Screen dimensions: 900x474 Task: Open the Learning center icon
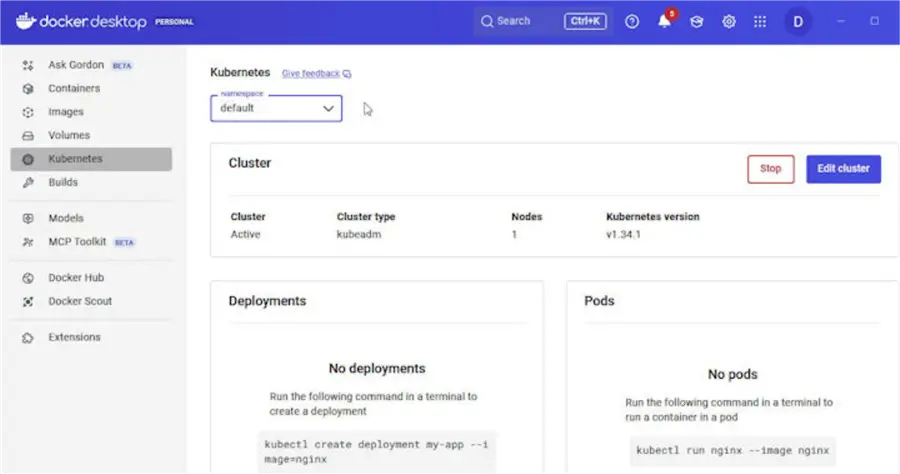click(x=696, y=22)
